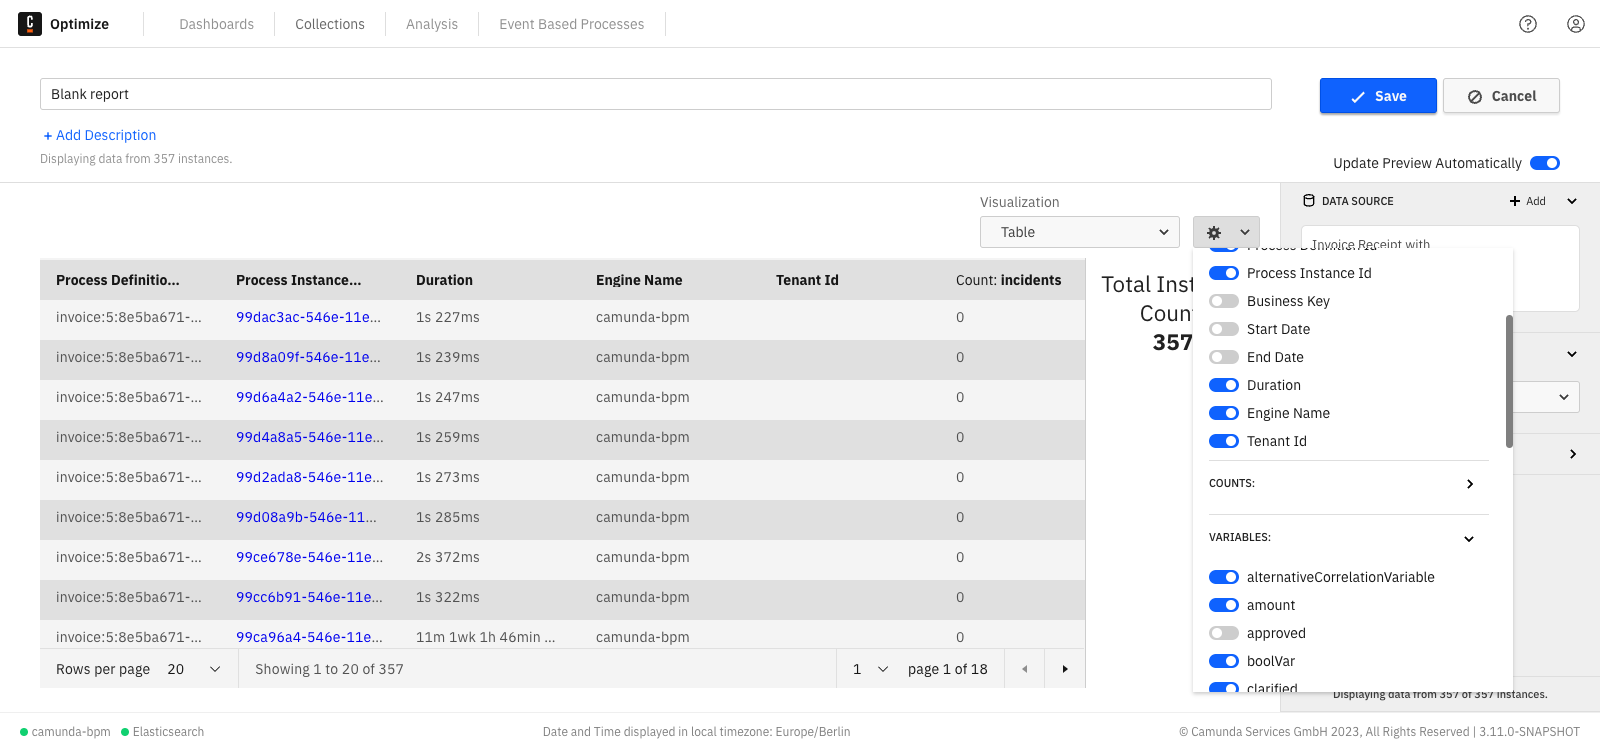
Task: Open the gear configuration popover
Action: [1226, 232]
